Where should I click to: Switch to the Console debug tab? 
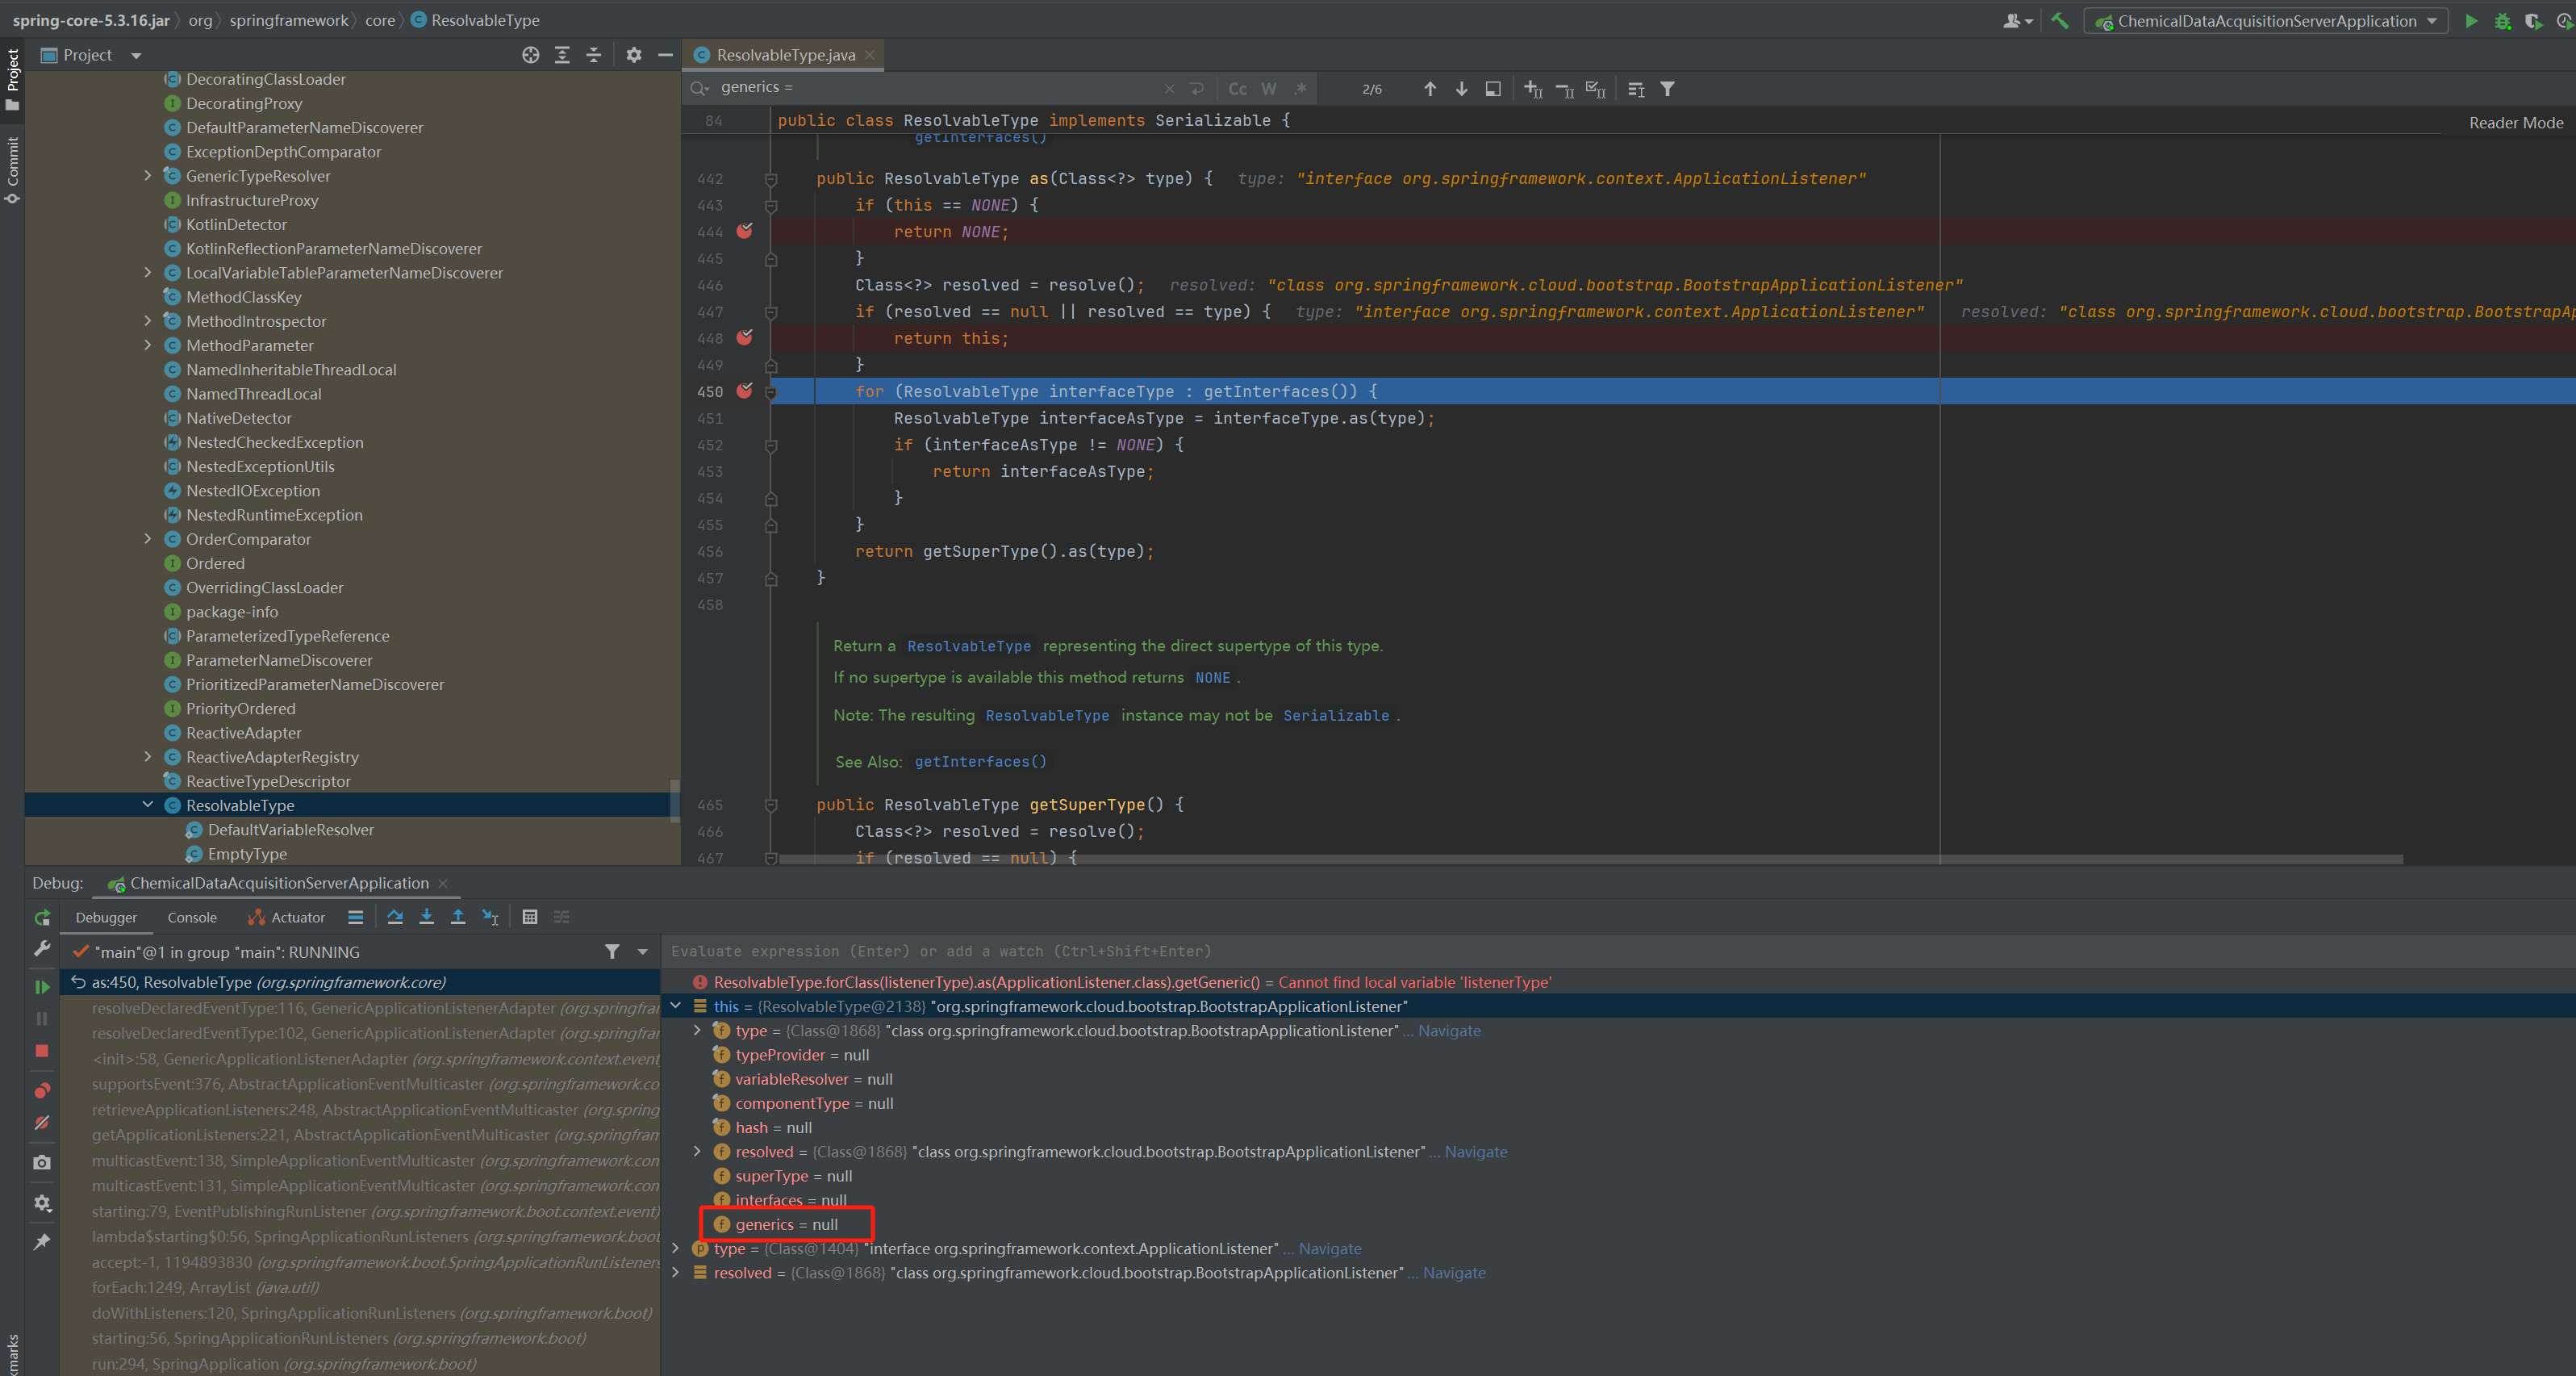coord(192,917)
